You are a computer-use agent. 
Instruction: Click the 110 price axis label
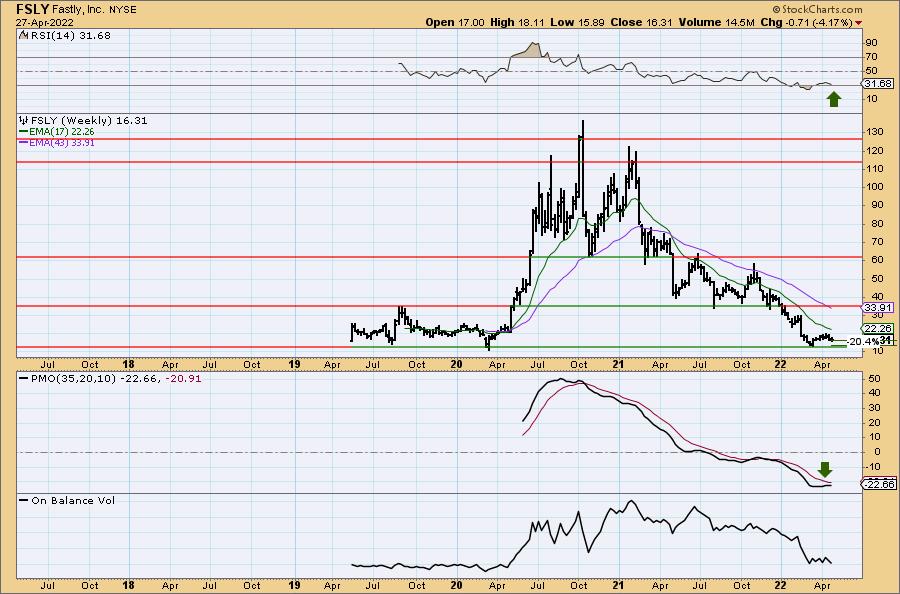[875, 169]
